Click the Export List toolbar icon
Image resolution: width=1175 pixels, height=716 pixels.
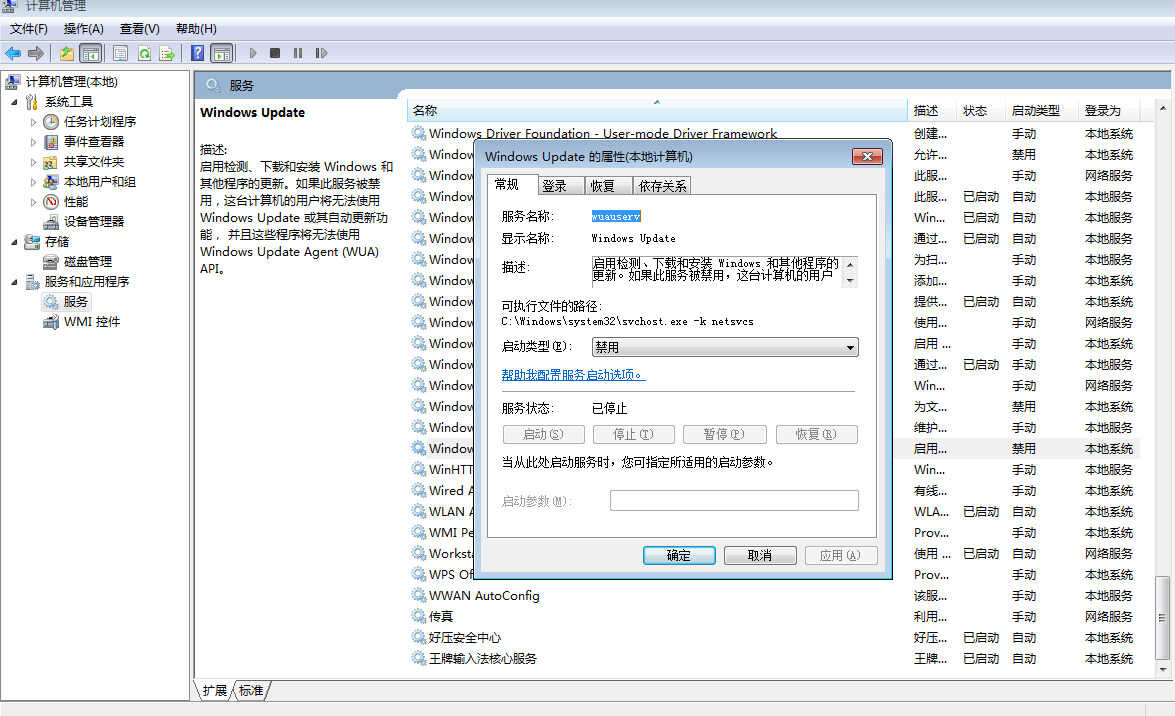167,53
